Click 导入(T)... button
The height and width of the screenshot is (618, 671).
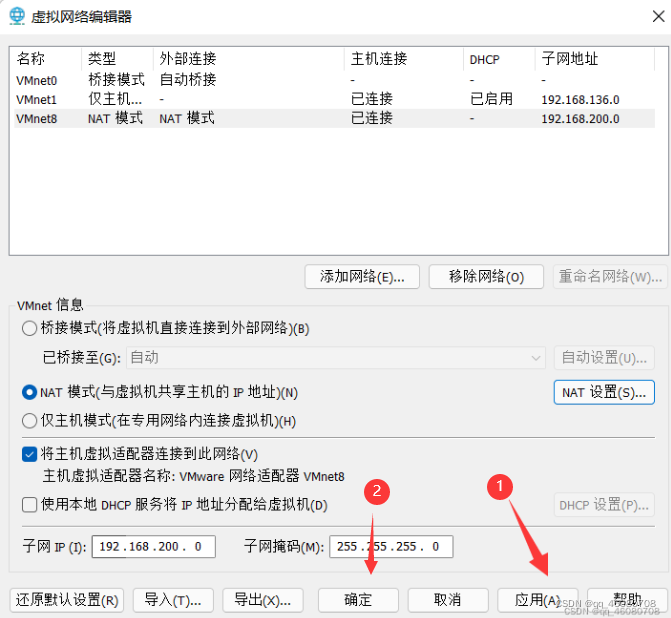pyautogui.click(x=173, y=600)
